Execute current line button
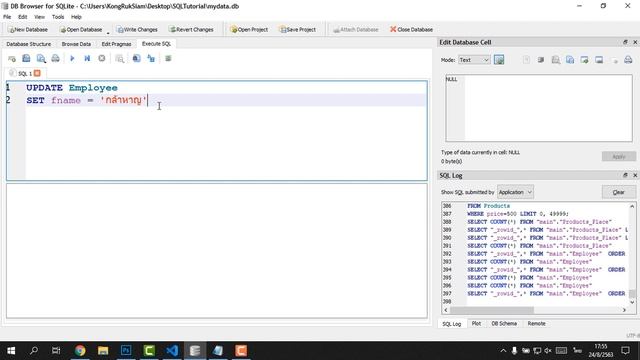640x360 pixels. tap(87, 59)
